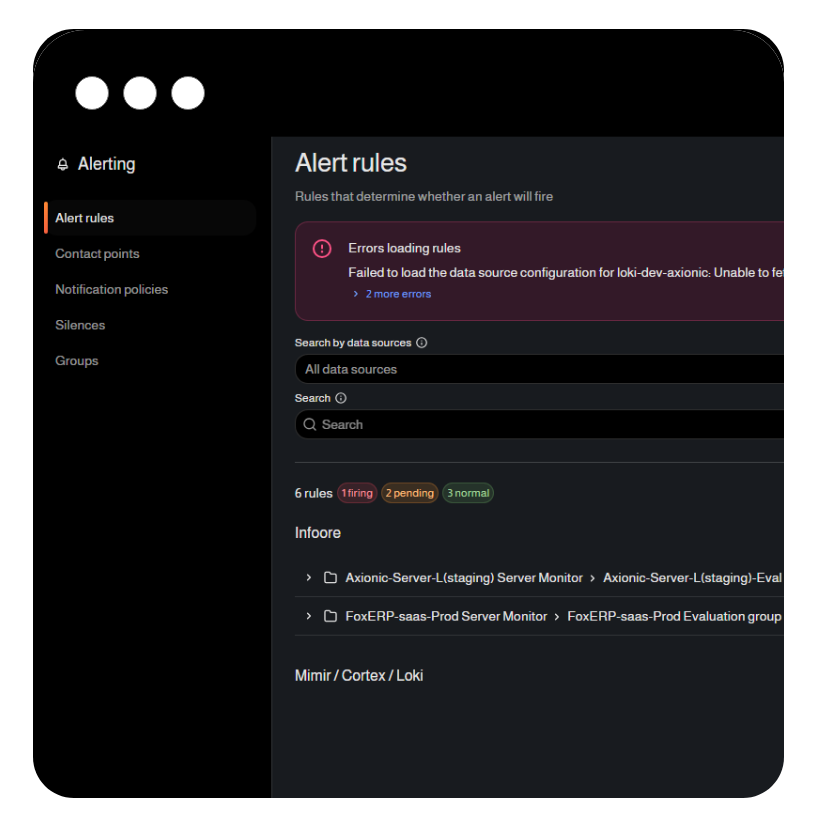Click the first white circle window control

[x=92, y=93]
